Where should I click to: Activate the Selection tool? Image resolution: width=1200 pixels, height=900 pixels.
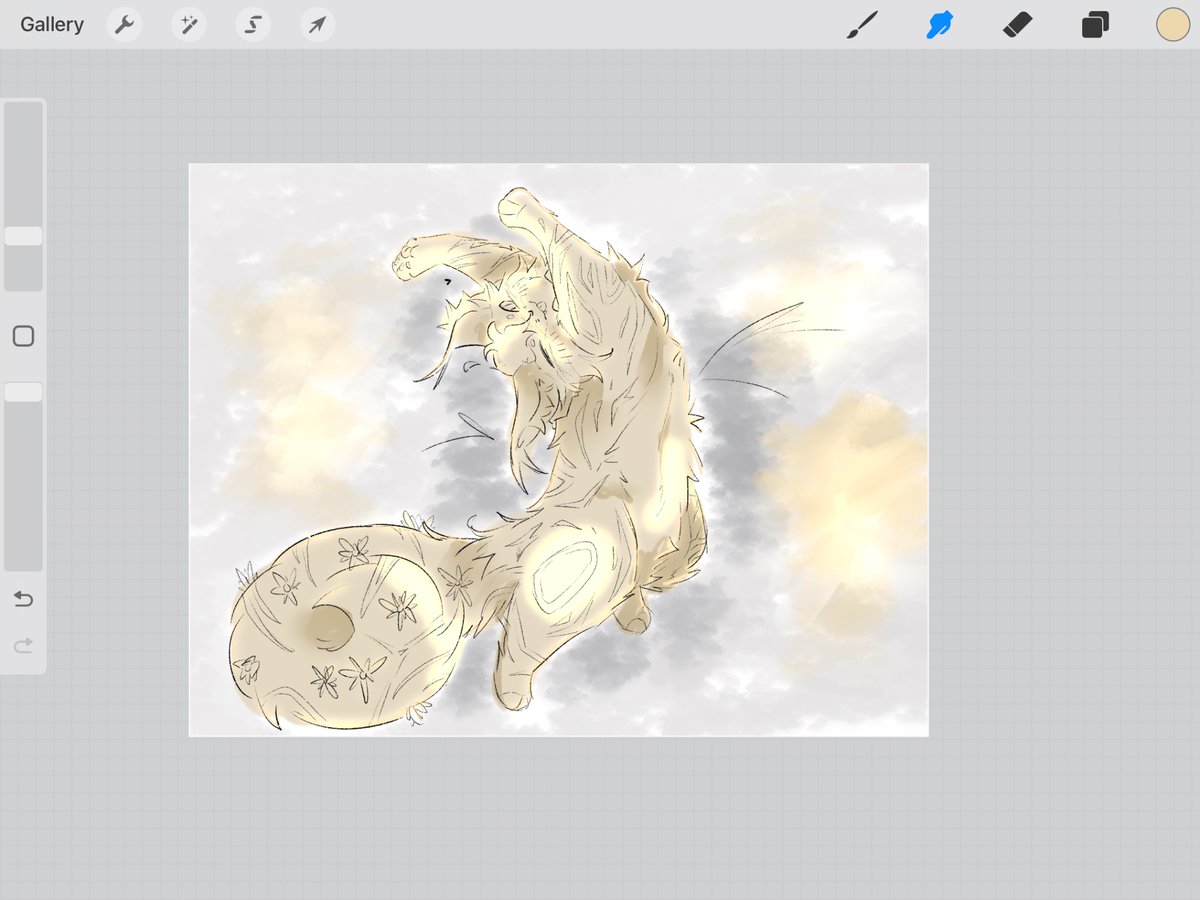pos(253,25)
